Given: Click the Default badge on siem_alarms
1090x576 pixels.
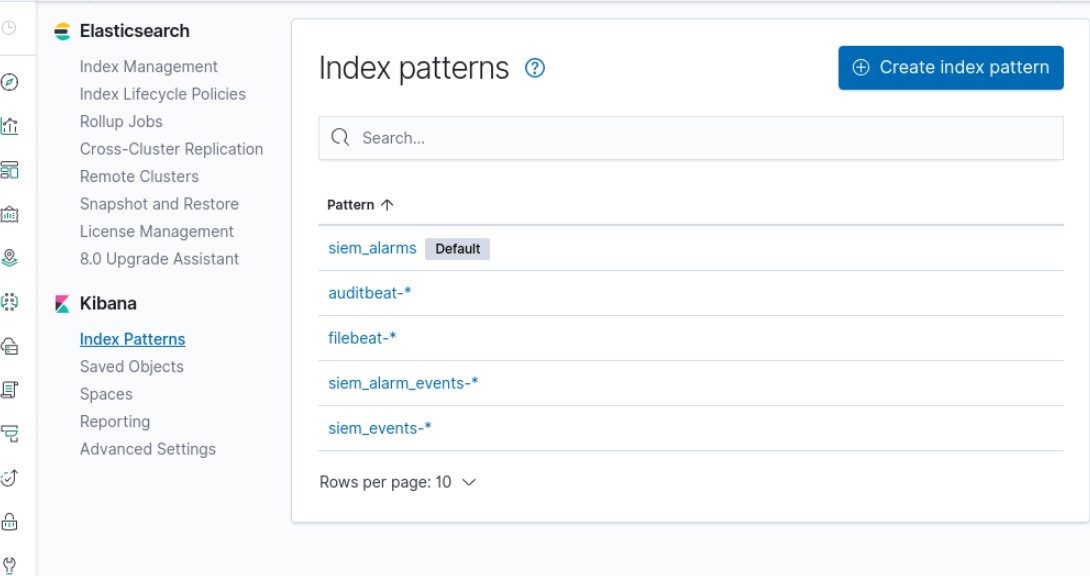Looking at the screenshot, I should point(457,249).
